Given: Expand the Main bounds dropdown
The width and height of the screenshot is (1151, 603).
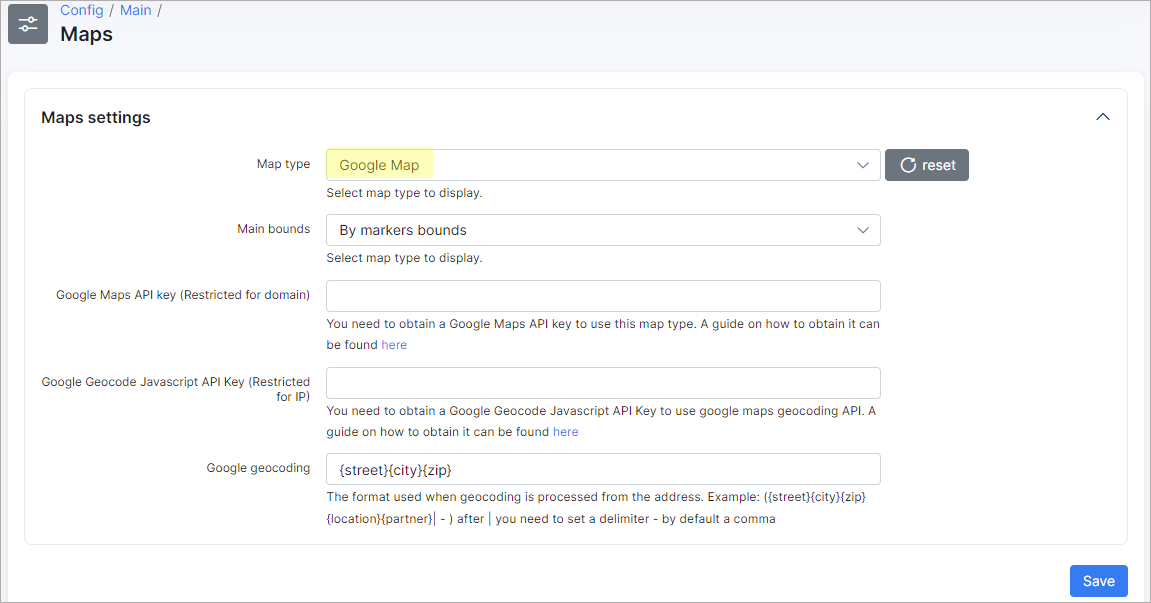Looking at the screenshot, I should [x=602, y=230].
